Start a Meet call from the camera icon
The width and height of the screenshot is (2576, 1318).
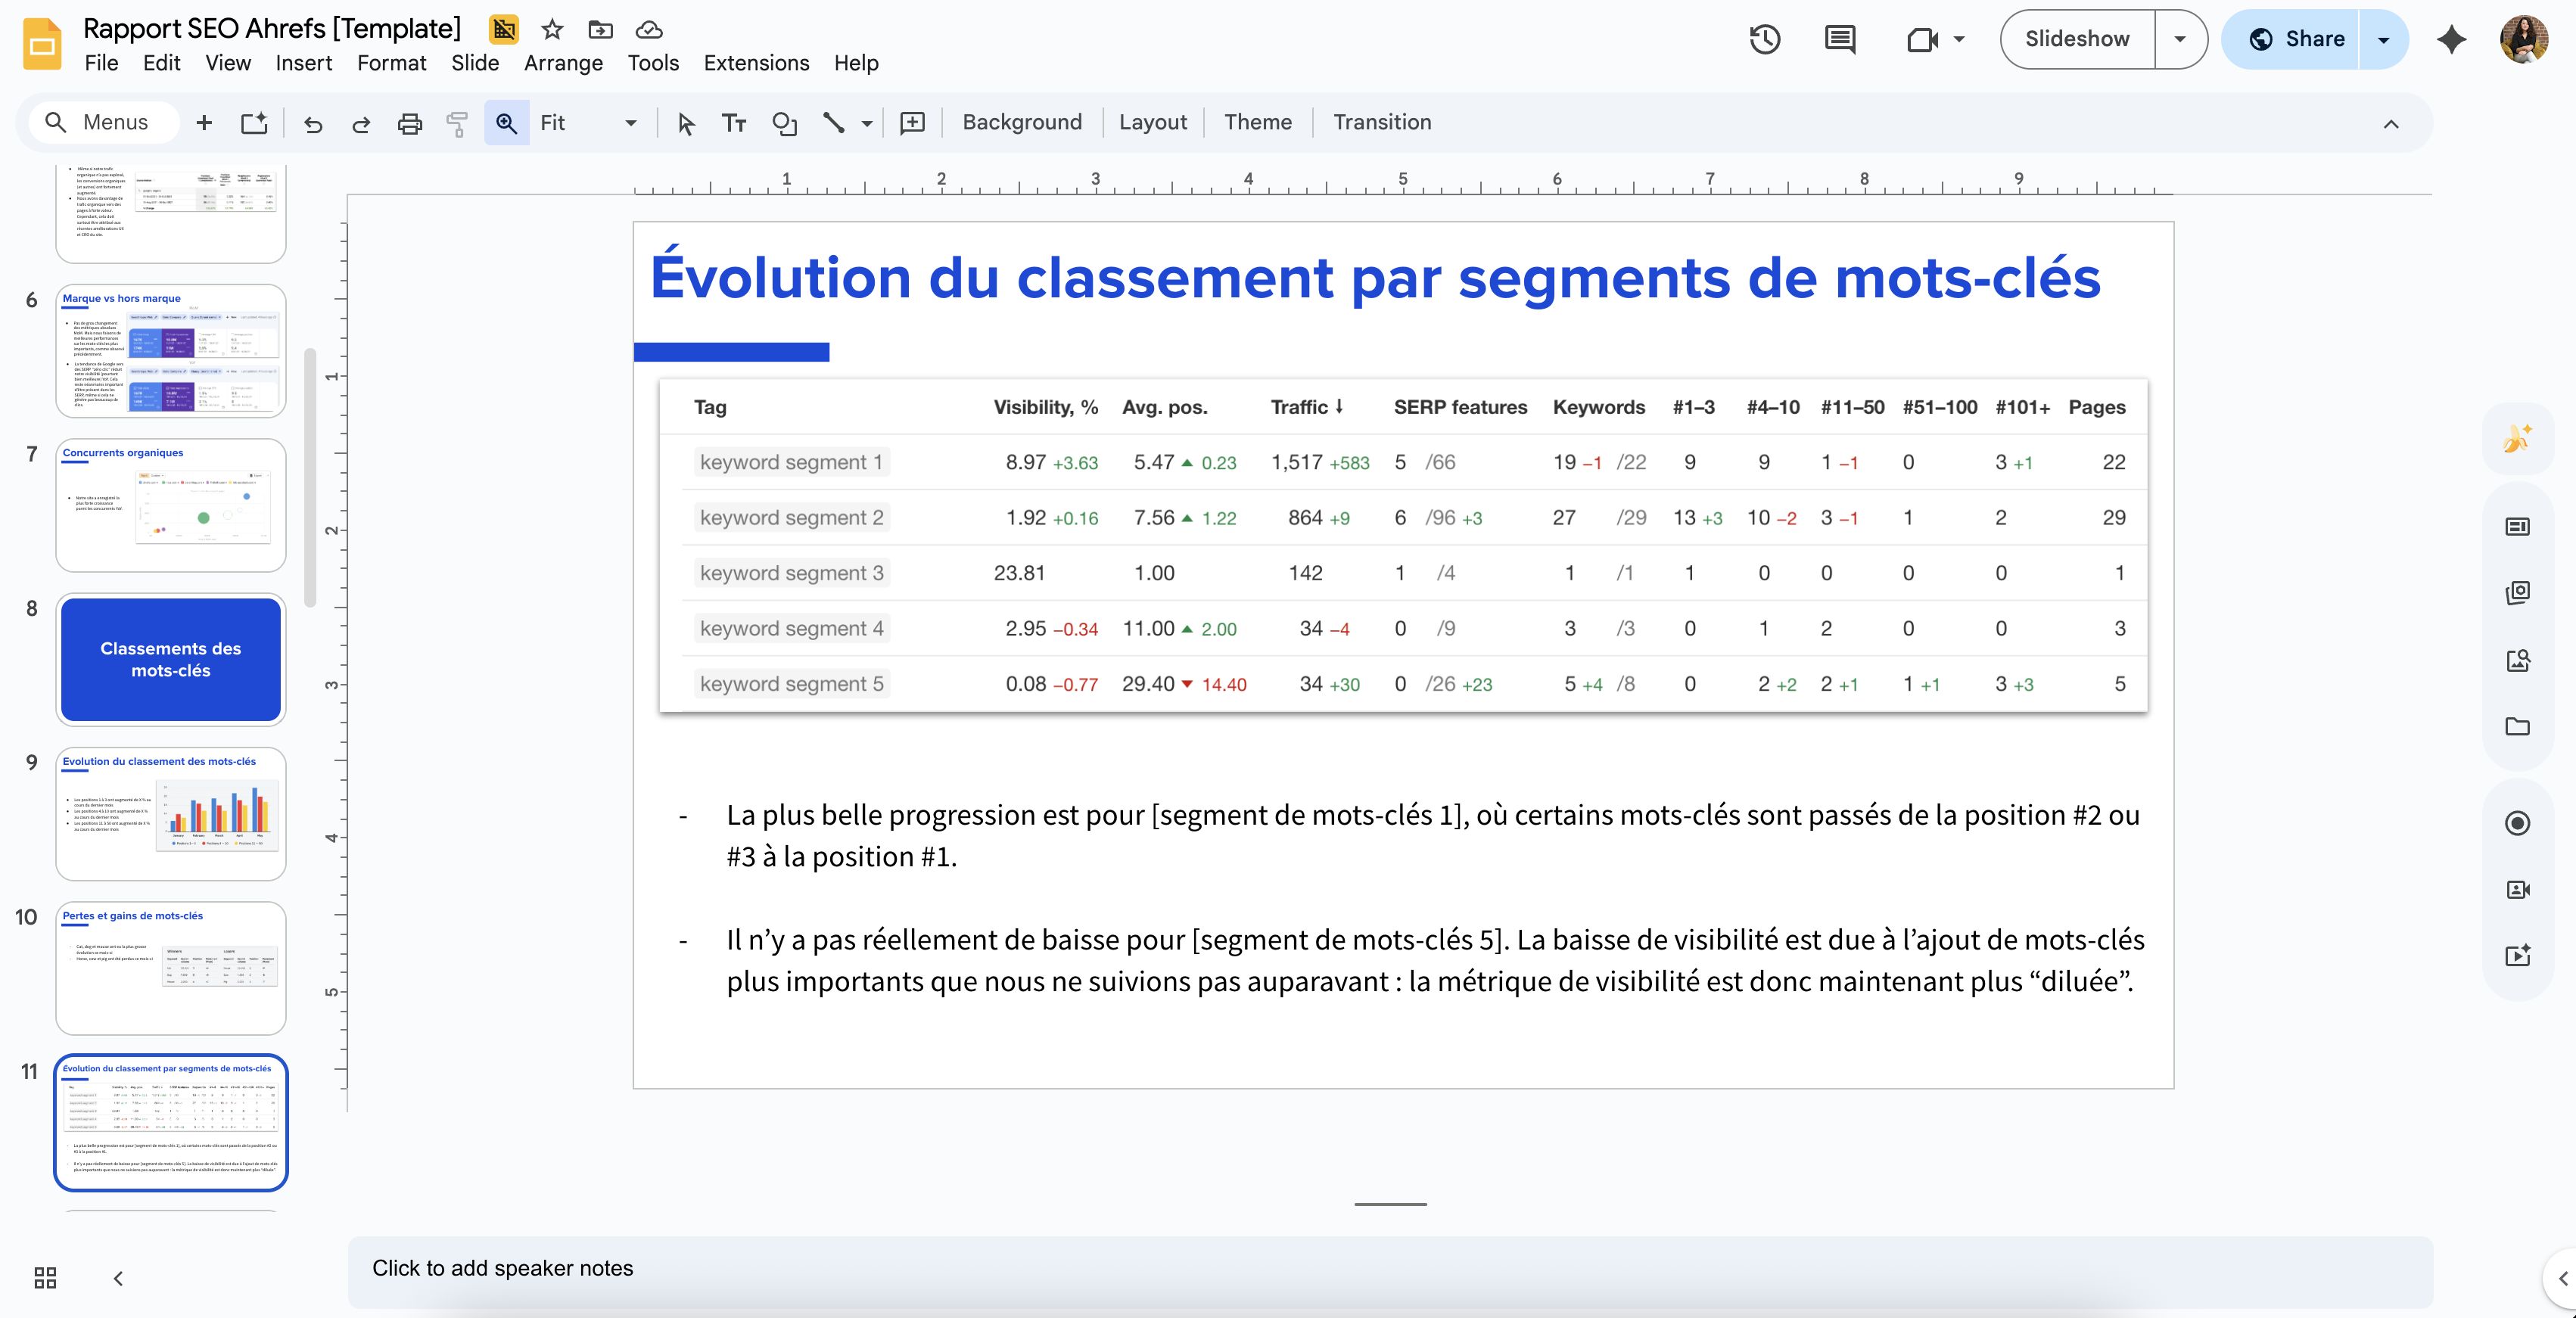[1920, 40]
